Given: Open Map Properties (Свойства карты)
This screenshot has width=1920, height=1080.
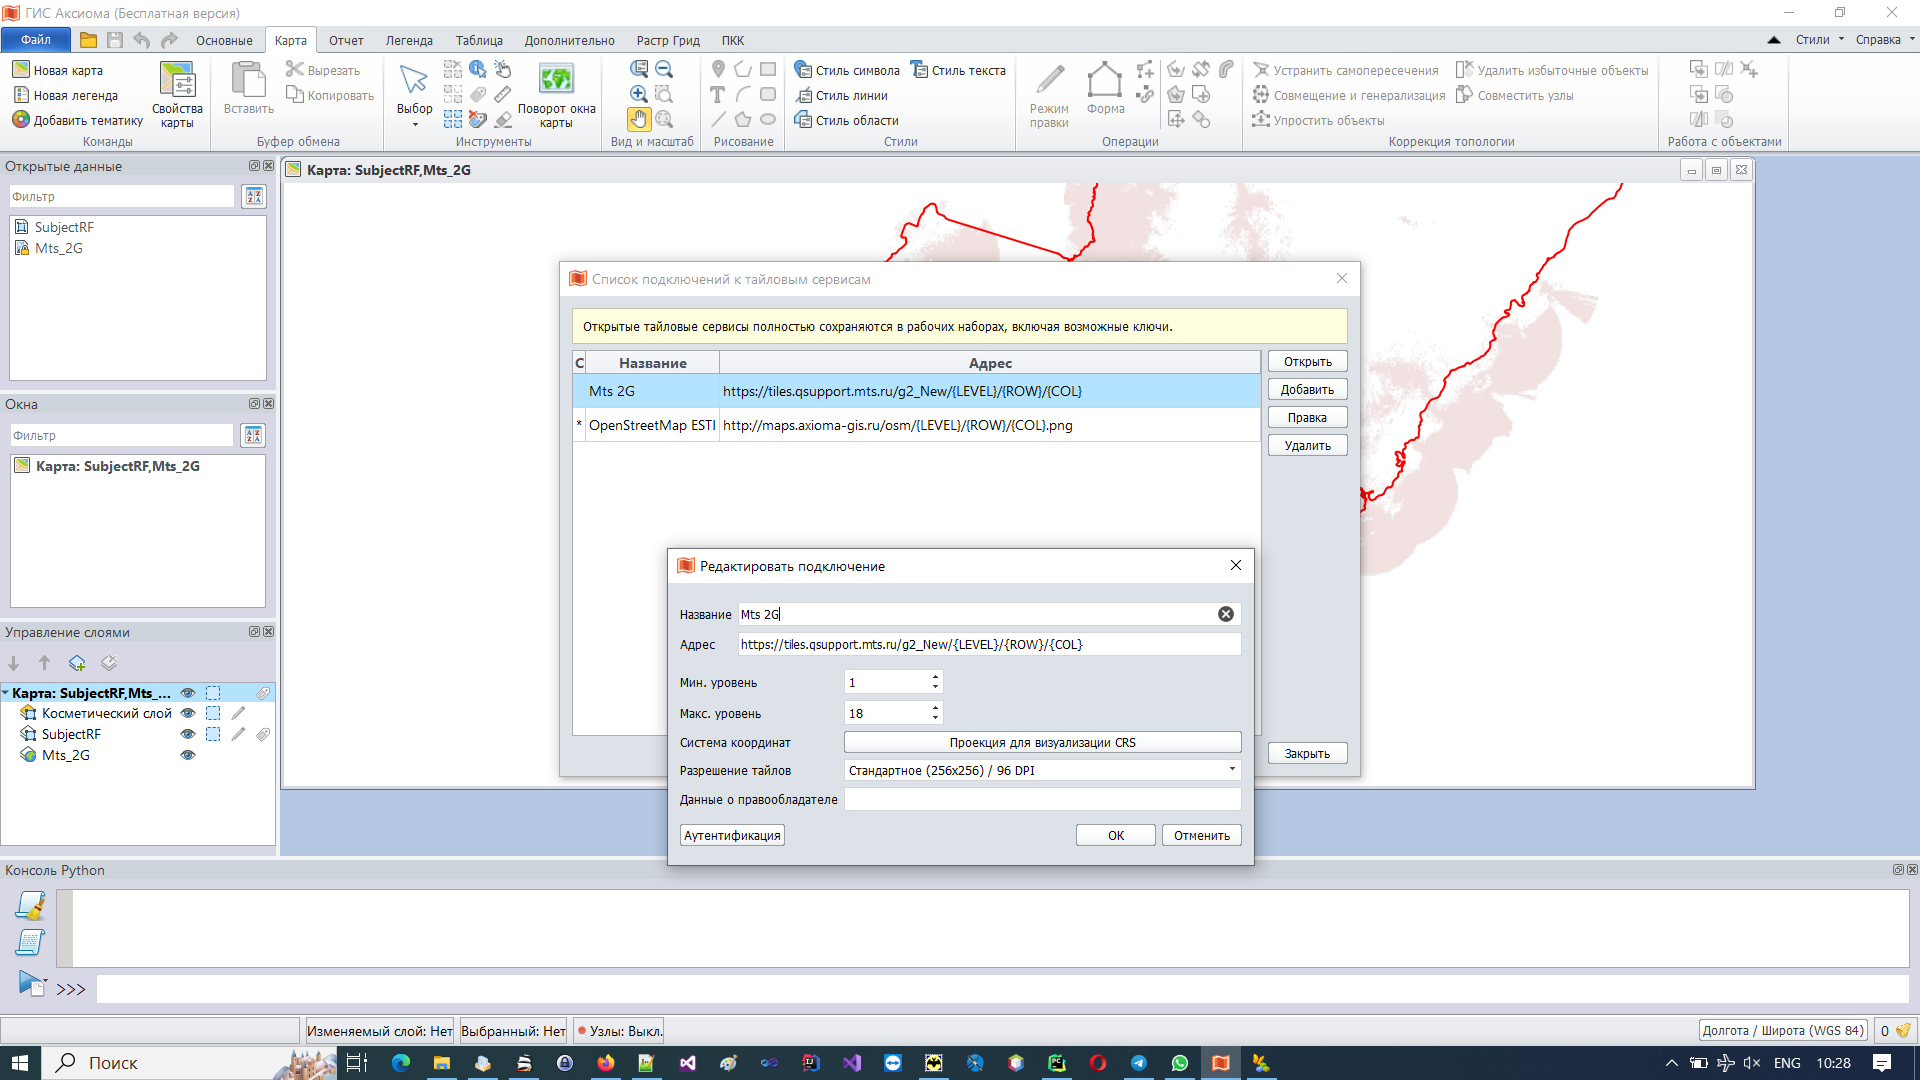Looking at the screenshot, I should (177, 94).
